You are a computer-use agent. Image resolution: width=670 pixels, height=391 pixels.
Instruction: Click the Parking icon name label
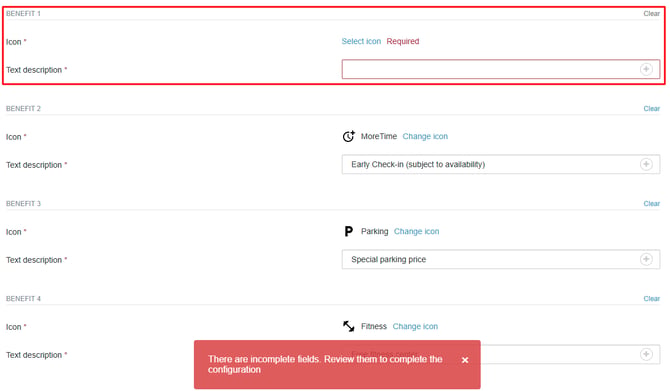point(375,231)
